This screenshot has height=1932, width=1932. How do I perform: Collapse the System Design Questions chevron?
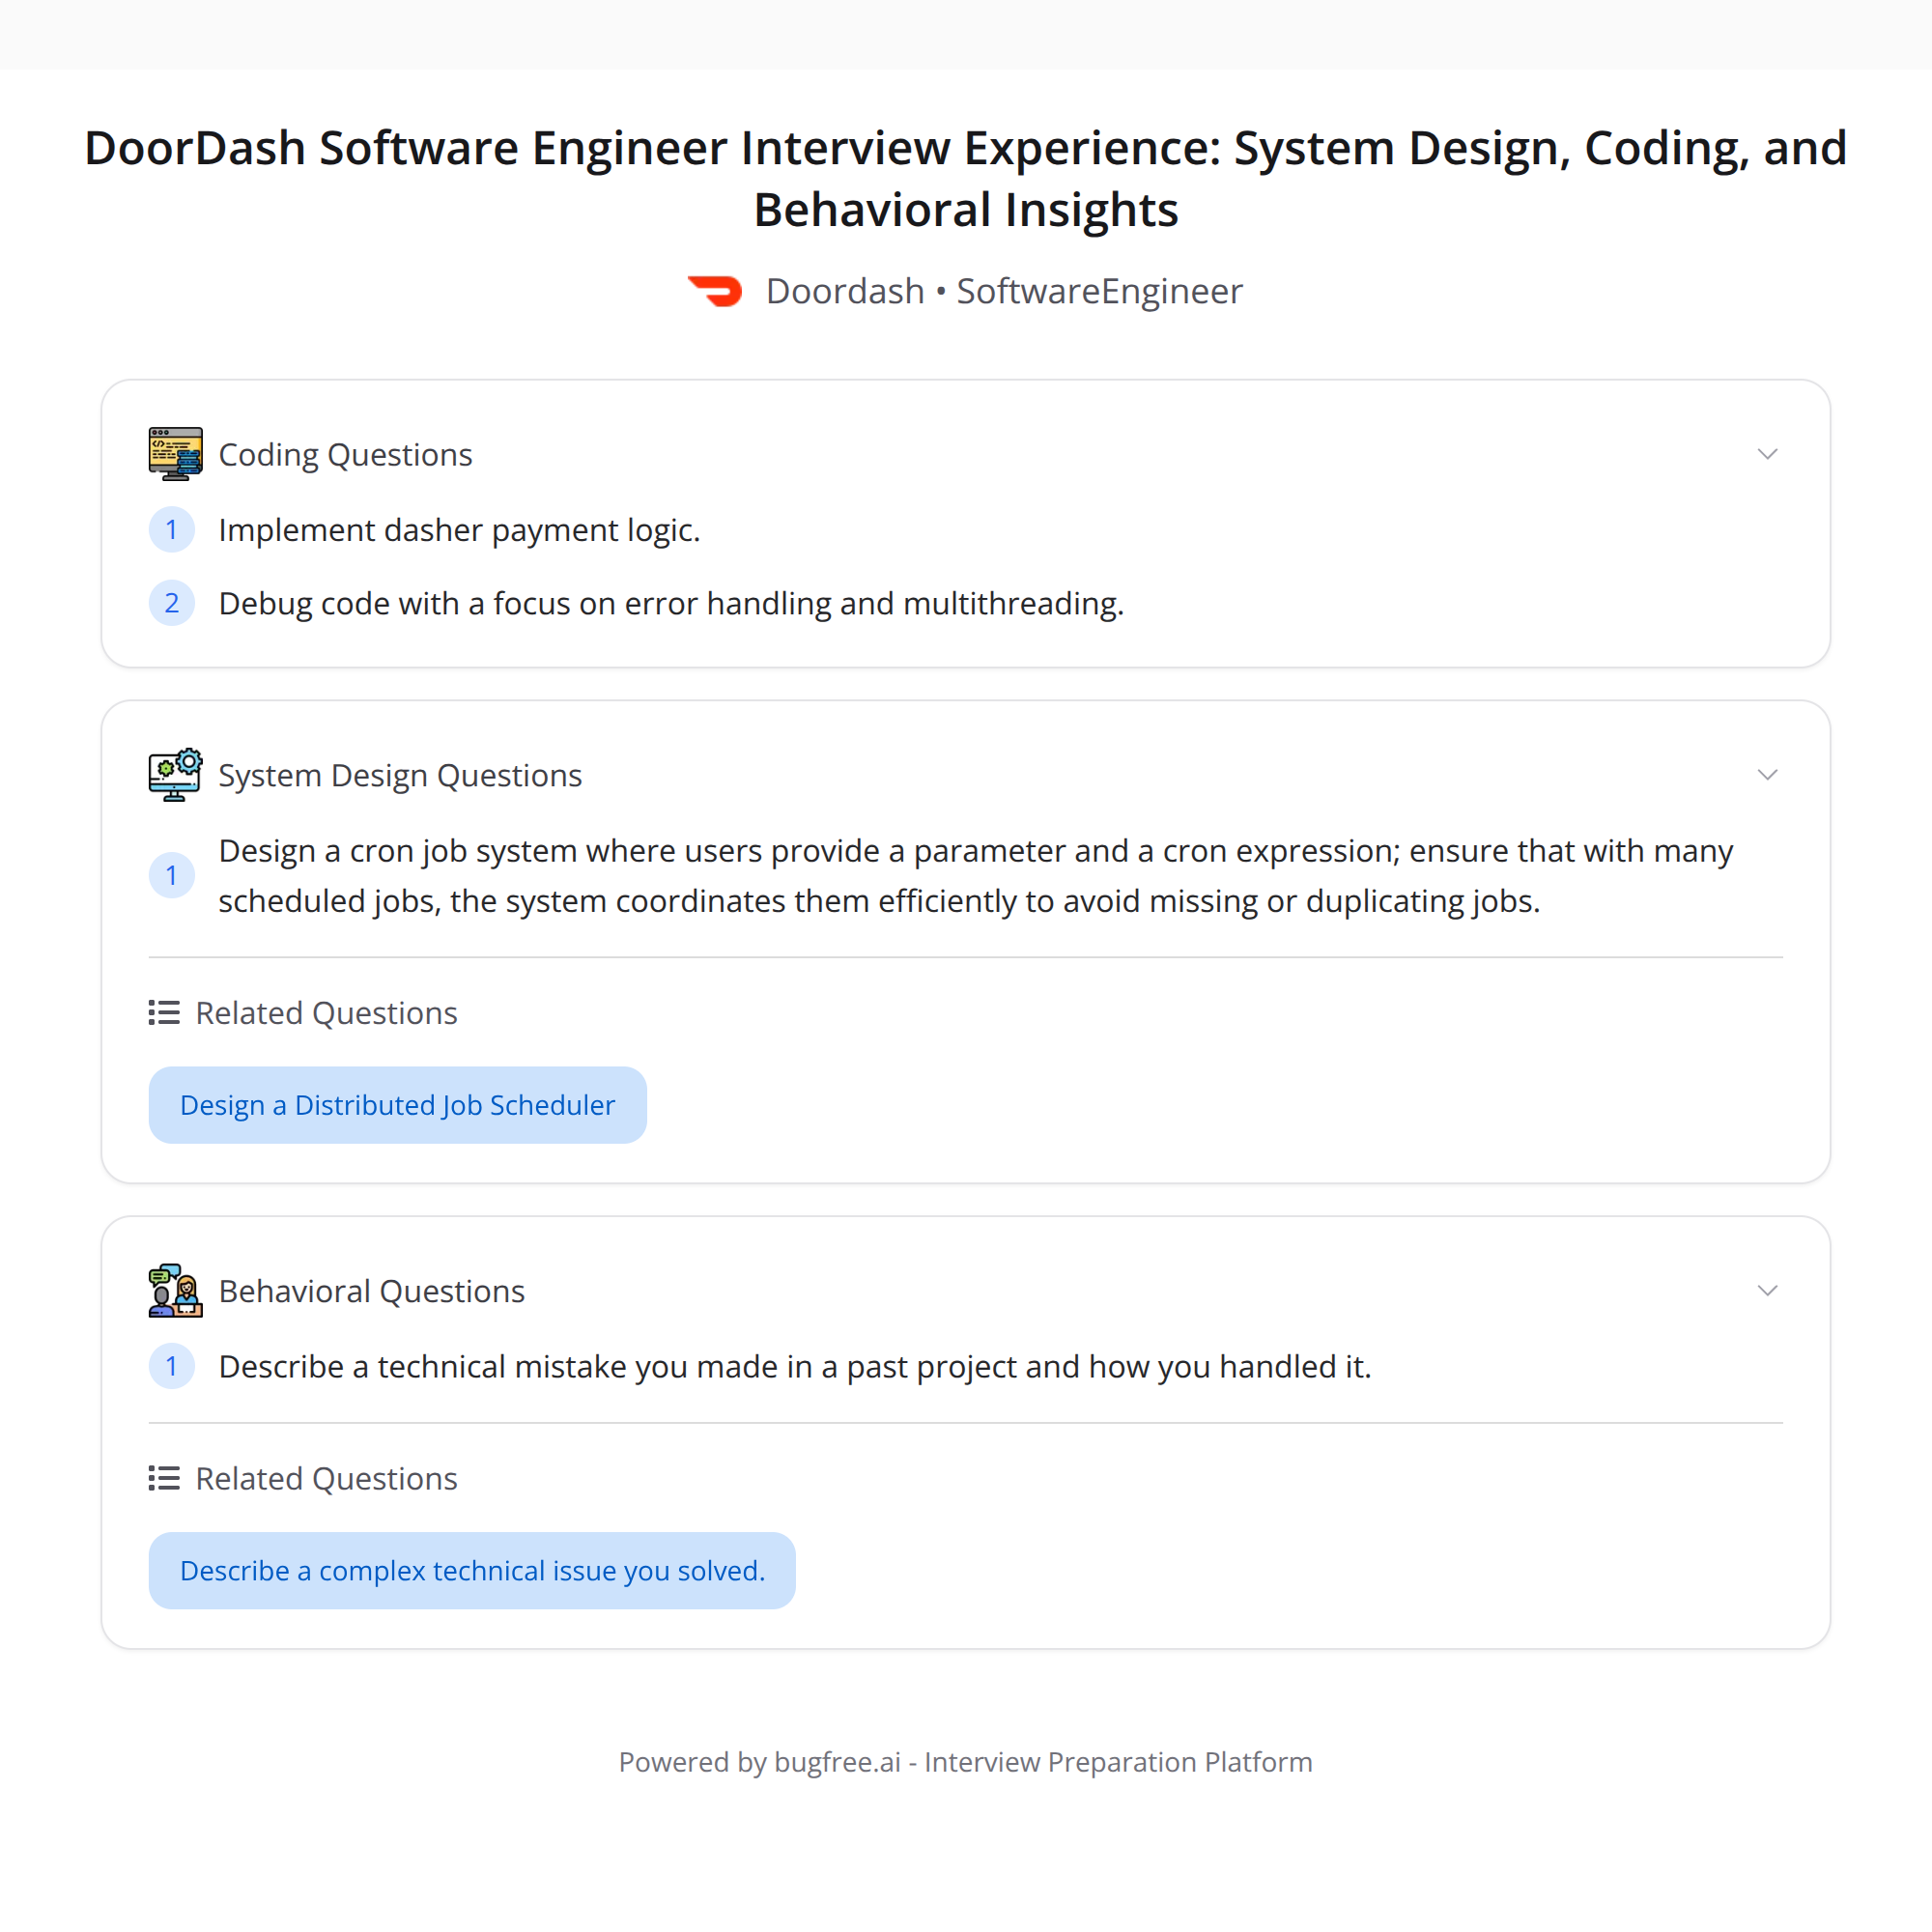click(x=1768, y=775)
